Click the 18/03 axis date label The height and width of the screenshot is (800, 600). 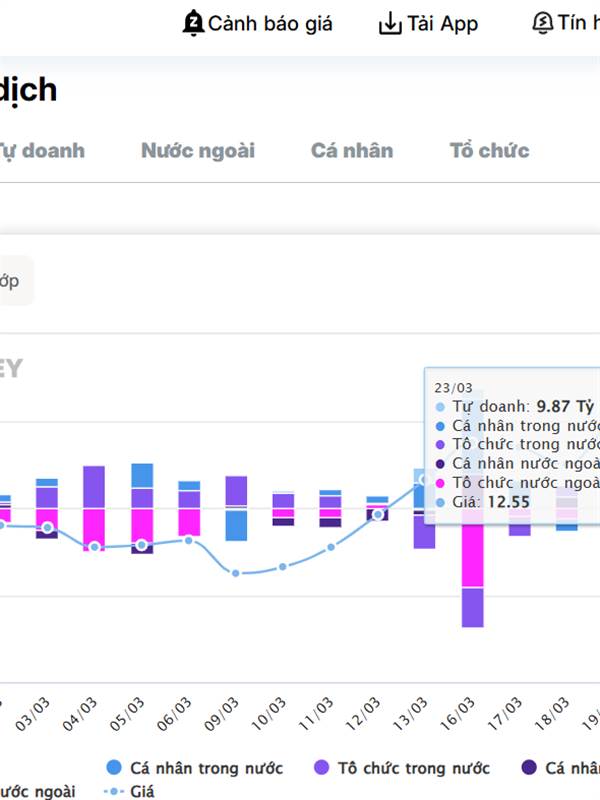[552, 714]
